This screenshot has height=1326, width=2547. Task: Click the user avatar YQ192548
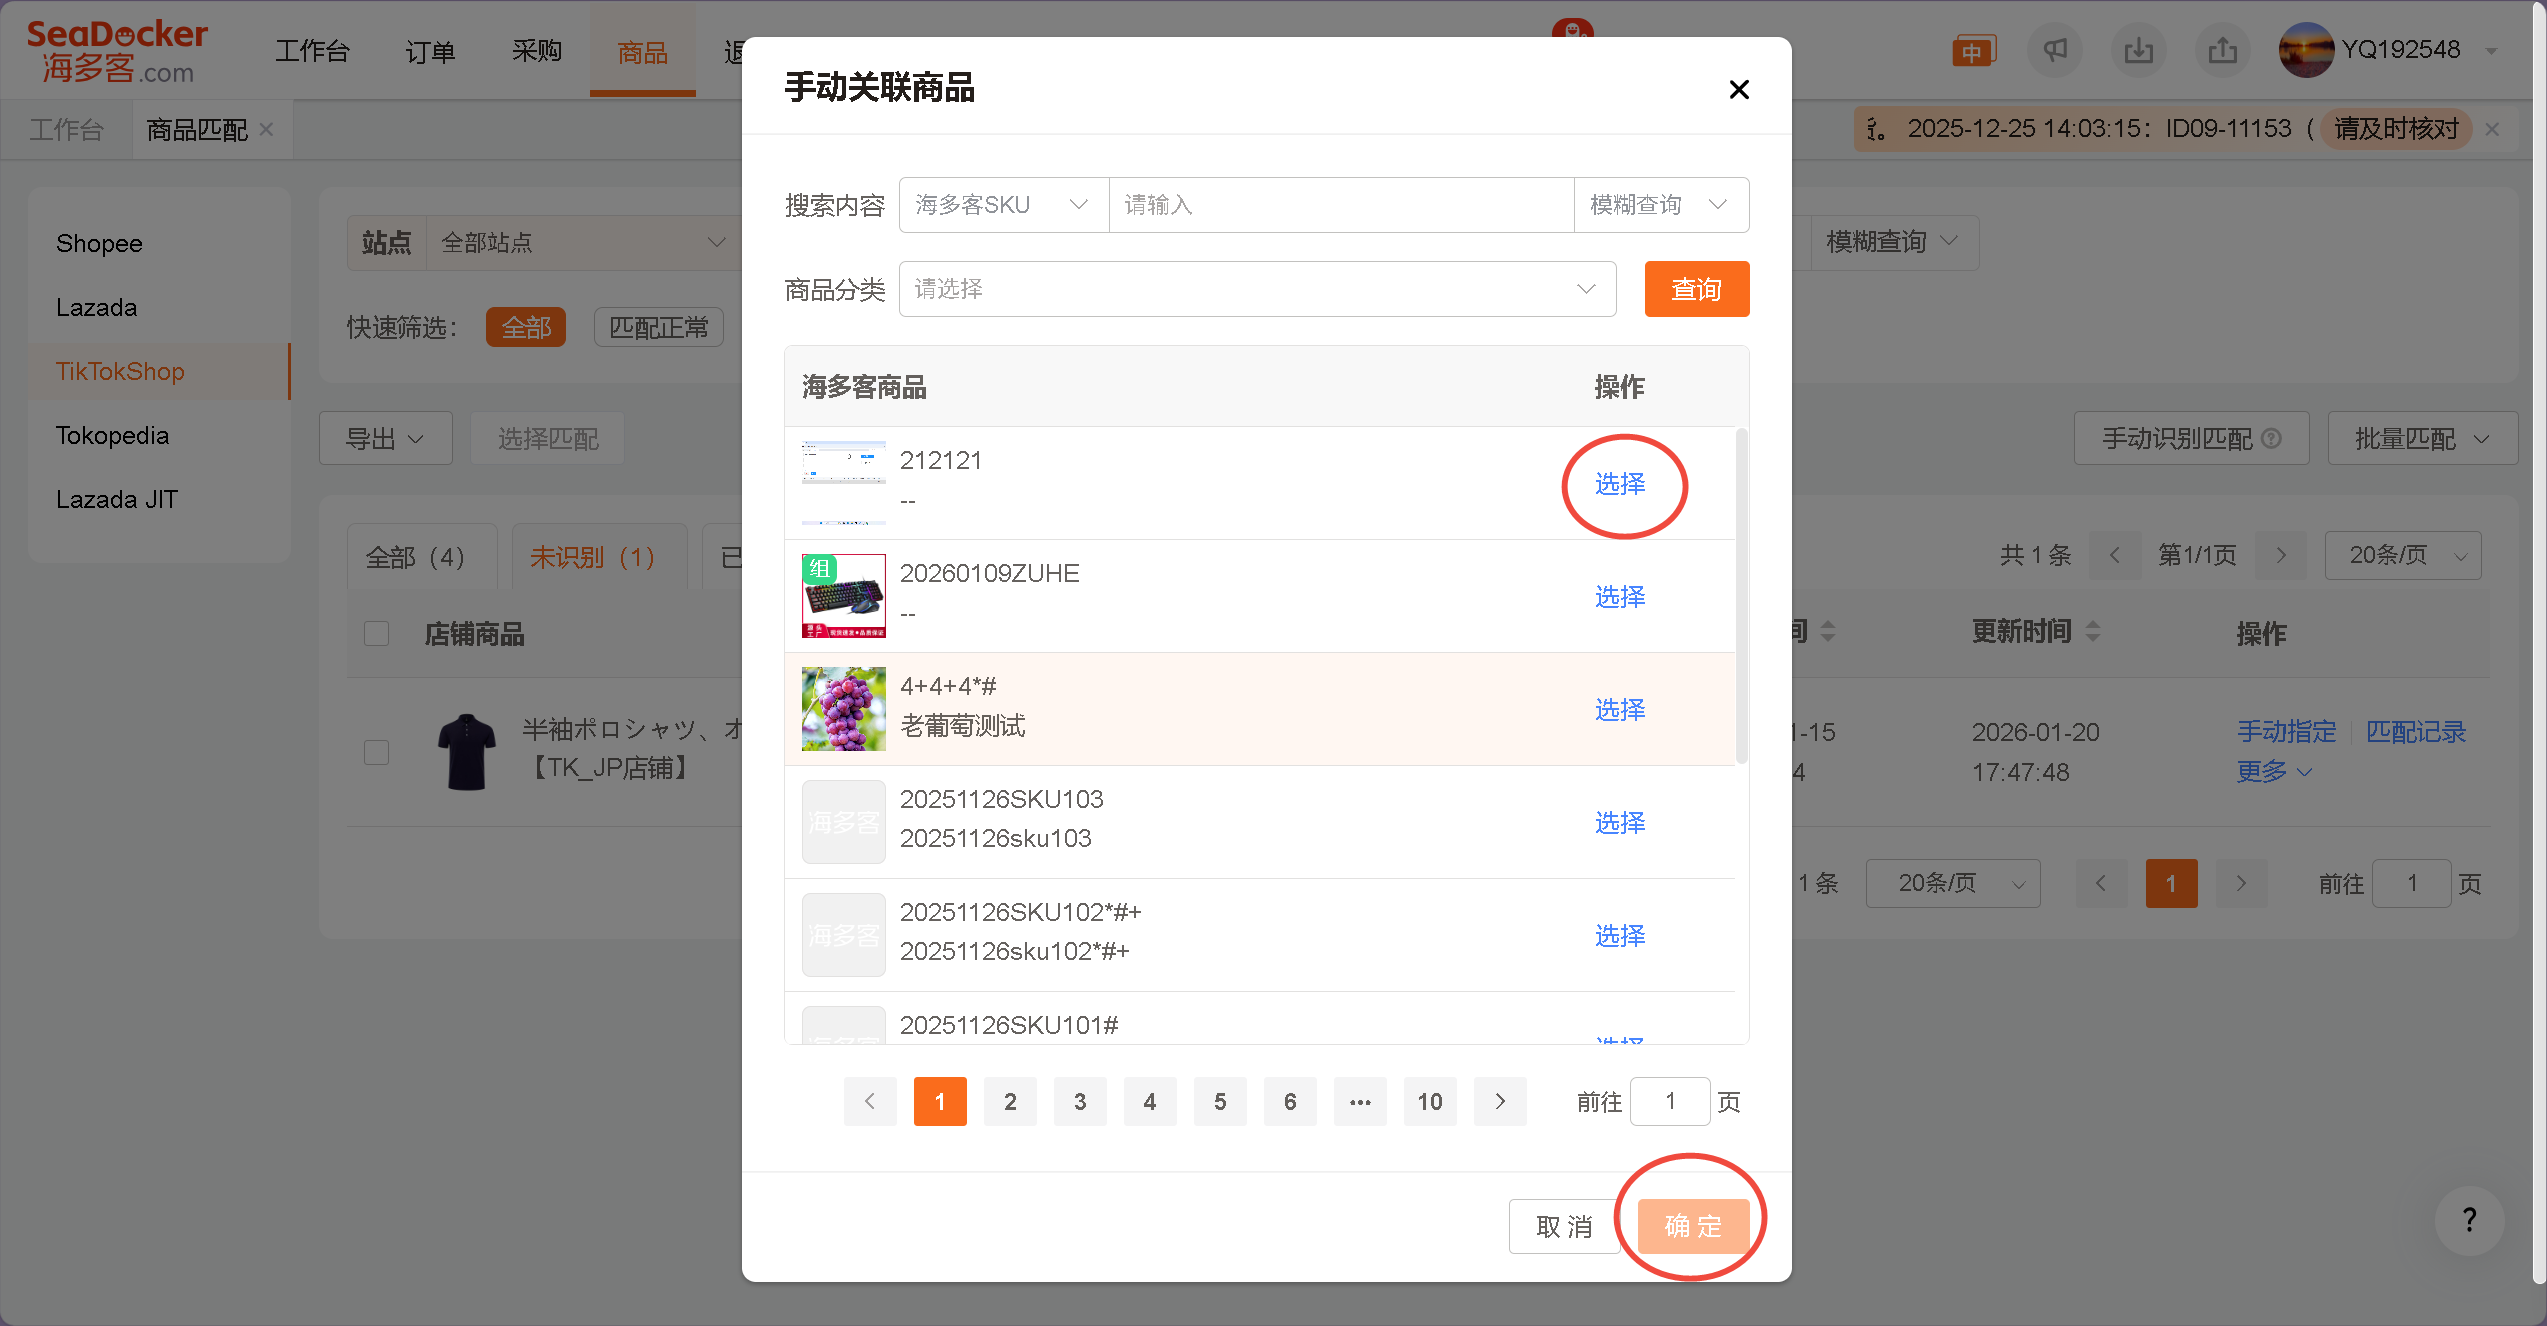click(x=2305, y=50)
